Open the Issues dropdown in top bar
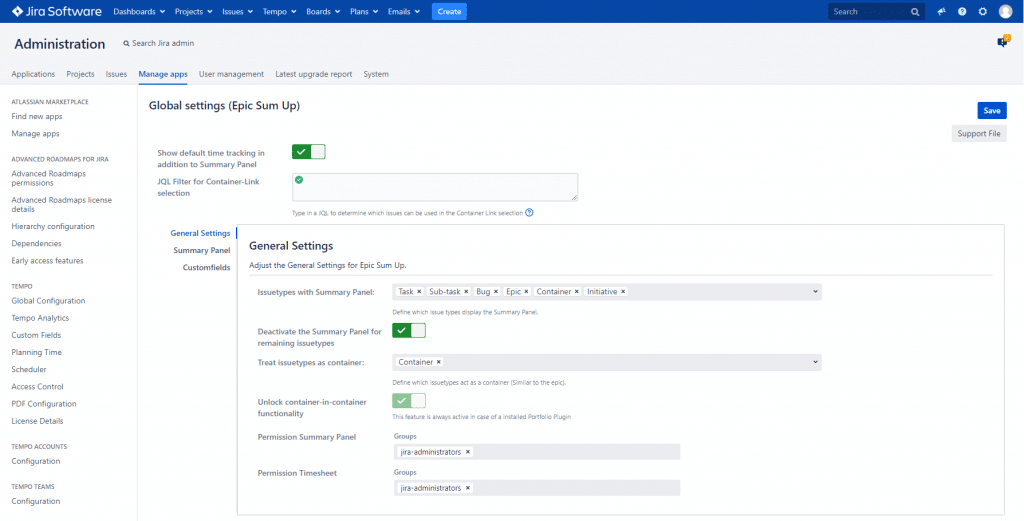 238,12
